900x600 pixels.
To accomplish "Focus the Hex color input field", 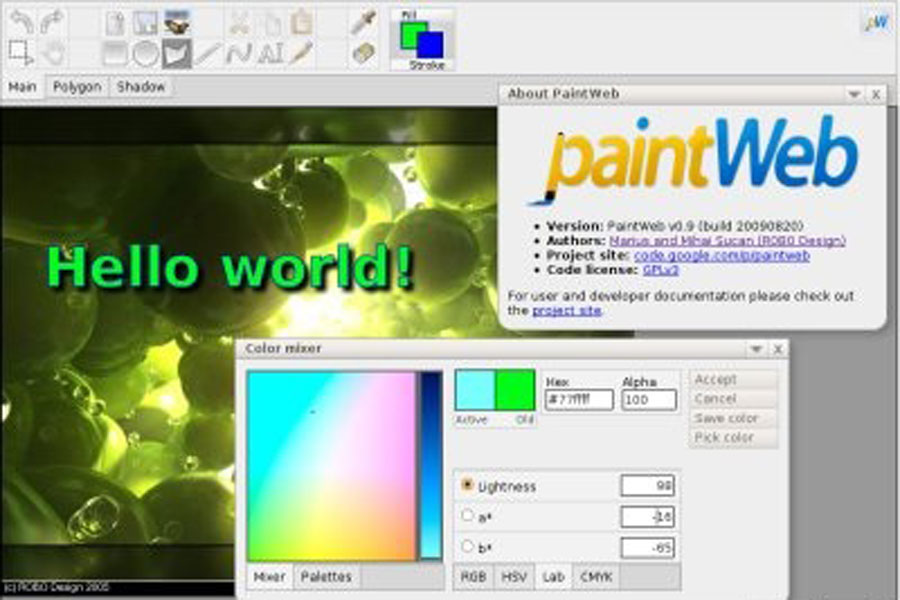I will [579, 400].
